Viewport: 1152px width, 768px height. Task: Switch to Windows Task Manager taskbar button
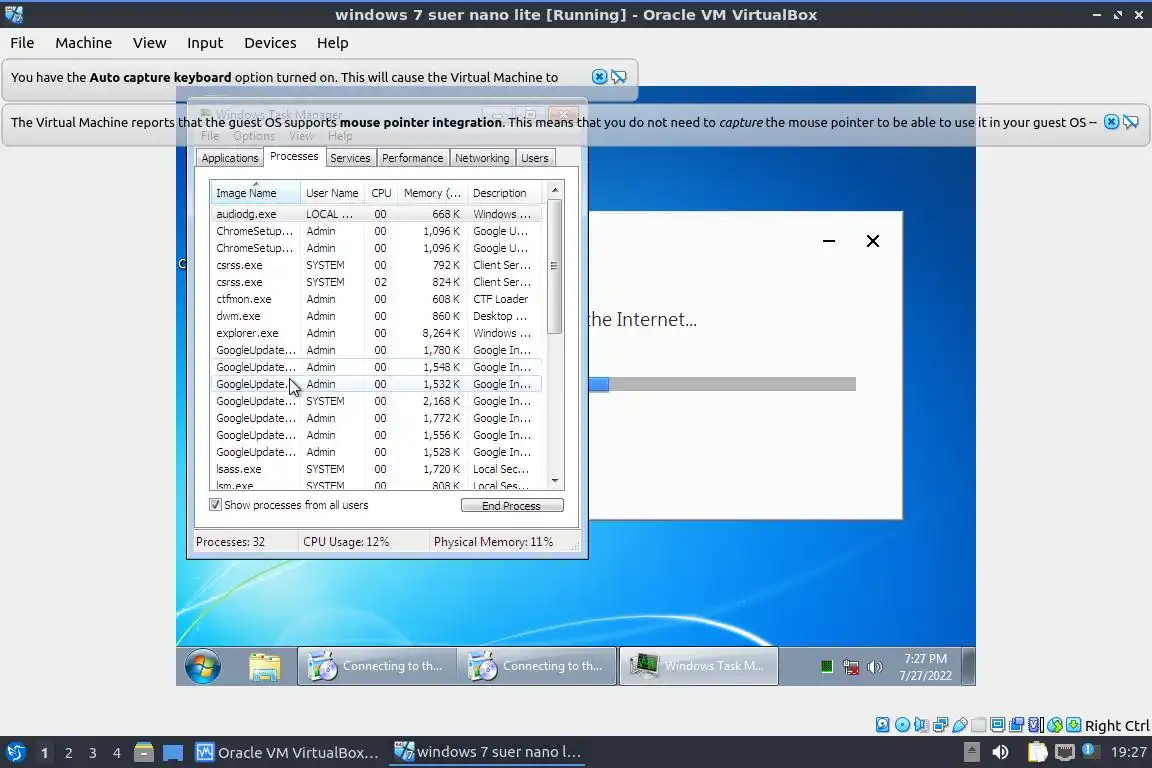coord(699,666)
